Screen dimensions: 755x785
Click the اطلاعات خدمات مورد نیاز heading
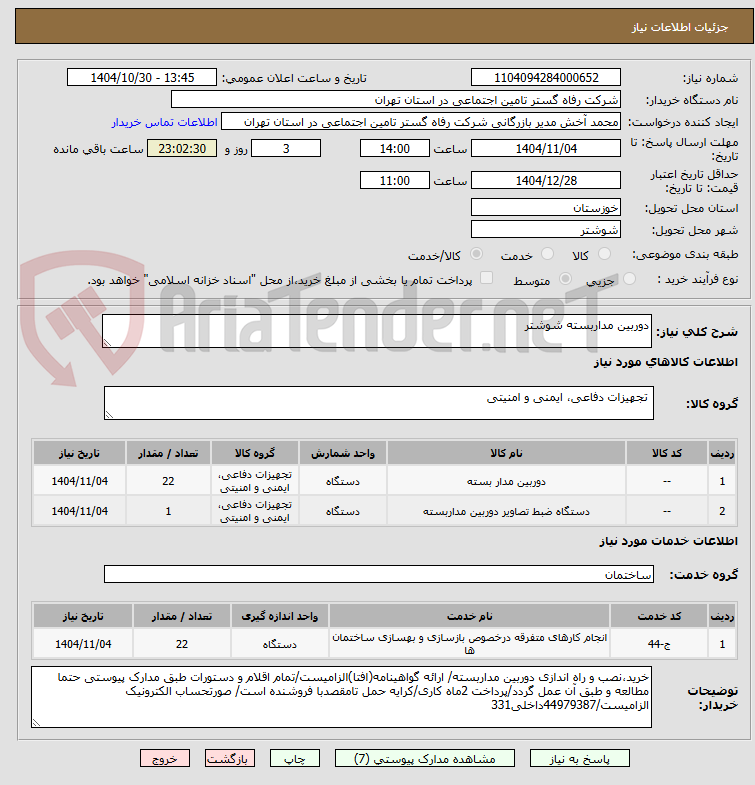click(x=668, y=541)
